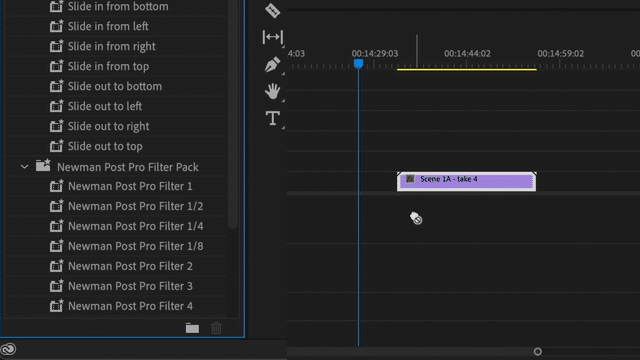Click the preset icon beside Newman Post Pro Filter 3
640x360 pixels.
pos(56,286)
